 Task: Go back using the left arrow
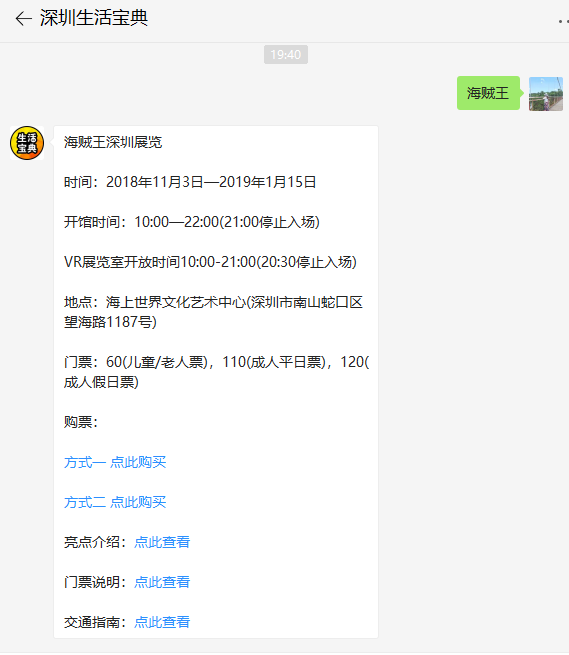[x=23, y=19]
